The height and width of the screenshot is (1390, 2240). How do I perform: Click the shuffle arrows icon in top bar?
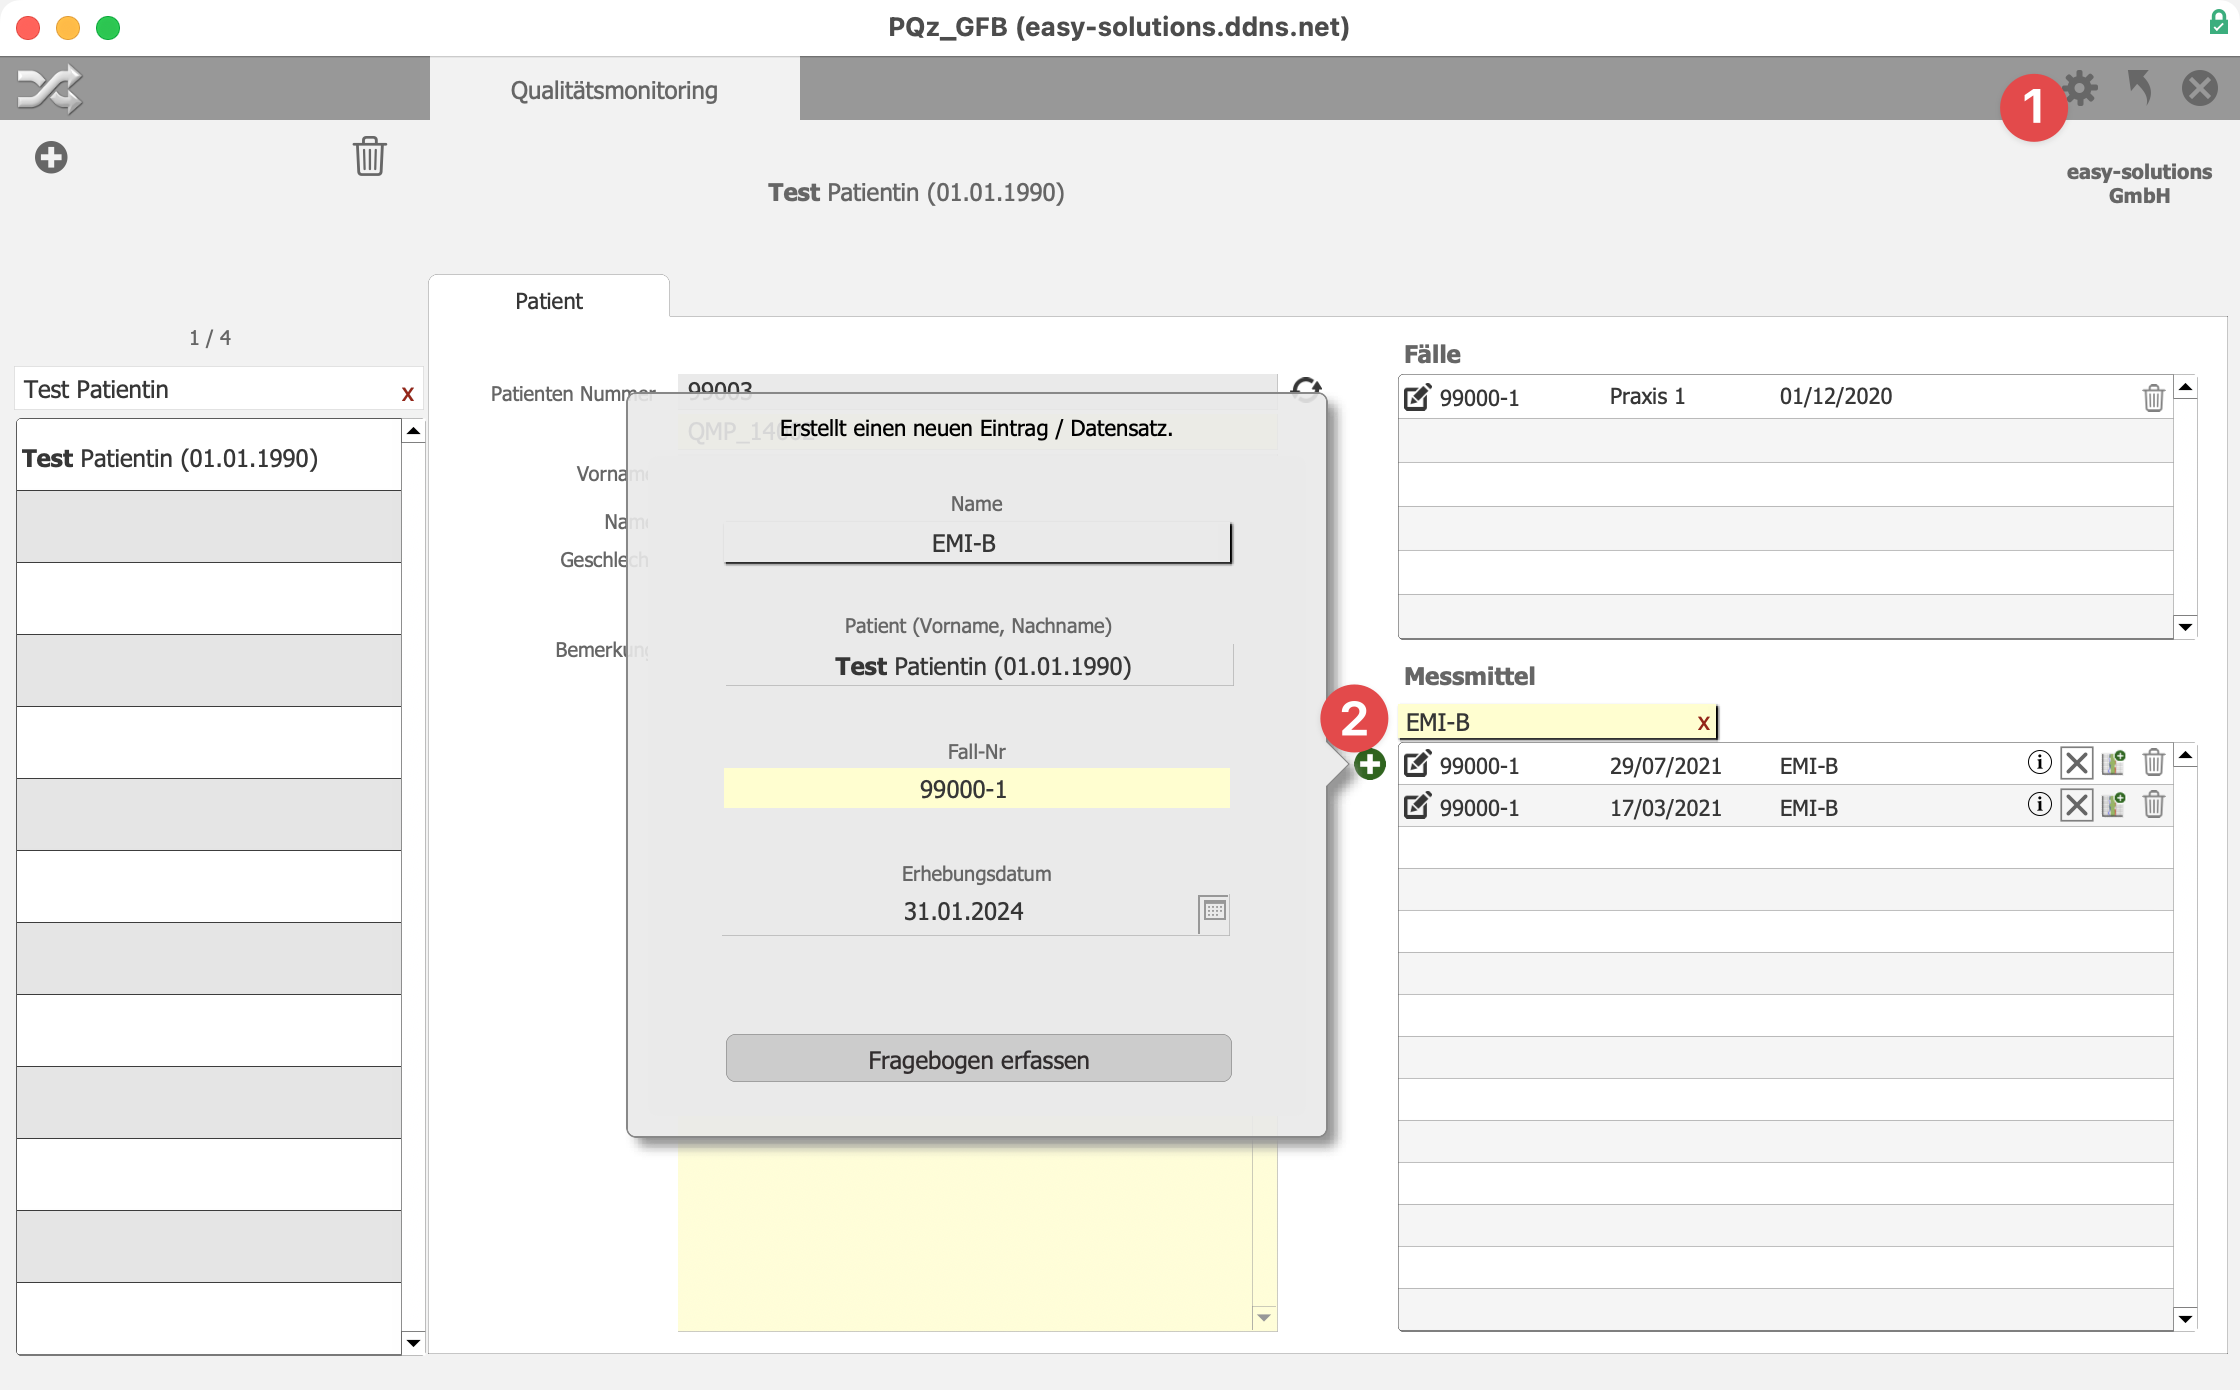49,89
